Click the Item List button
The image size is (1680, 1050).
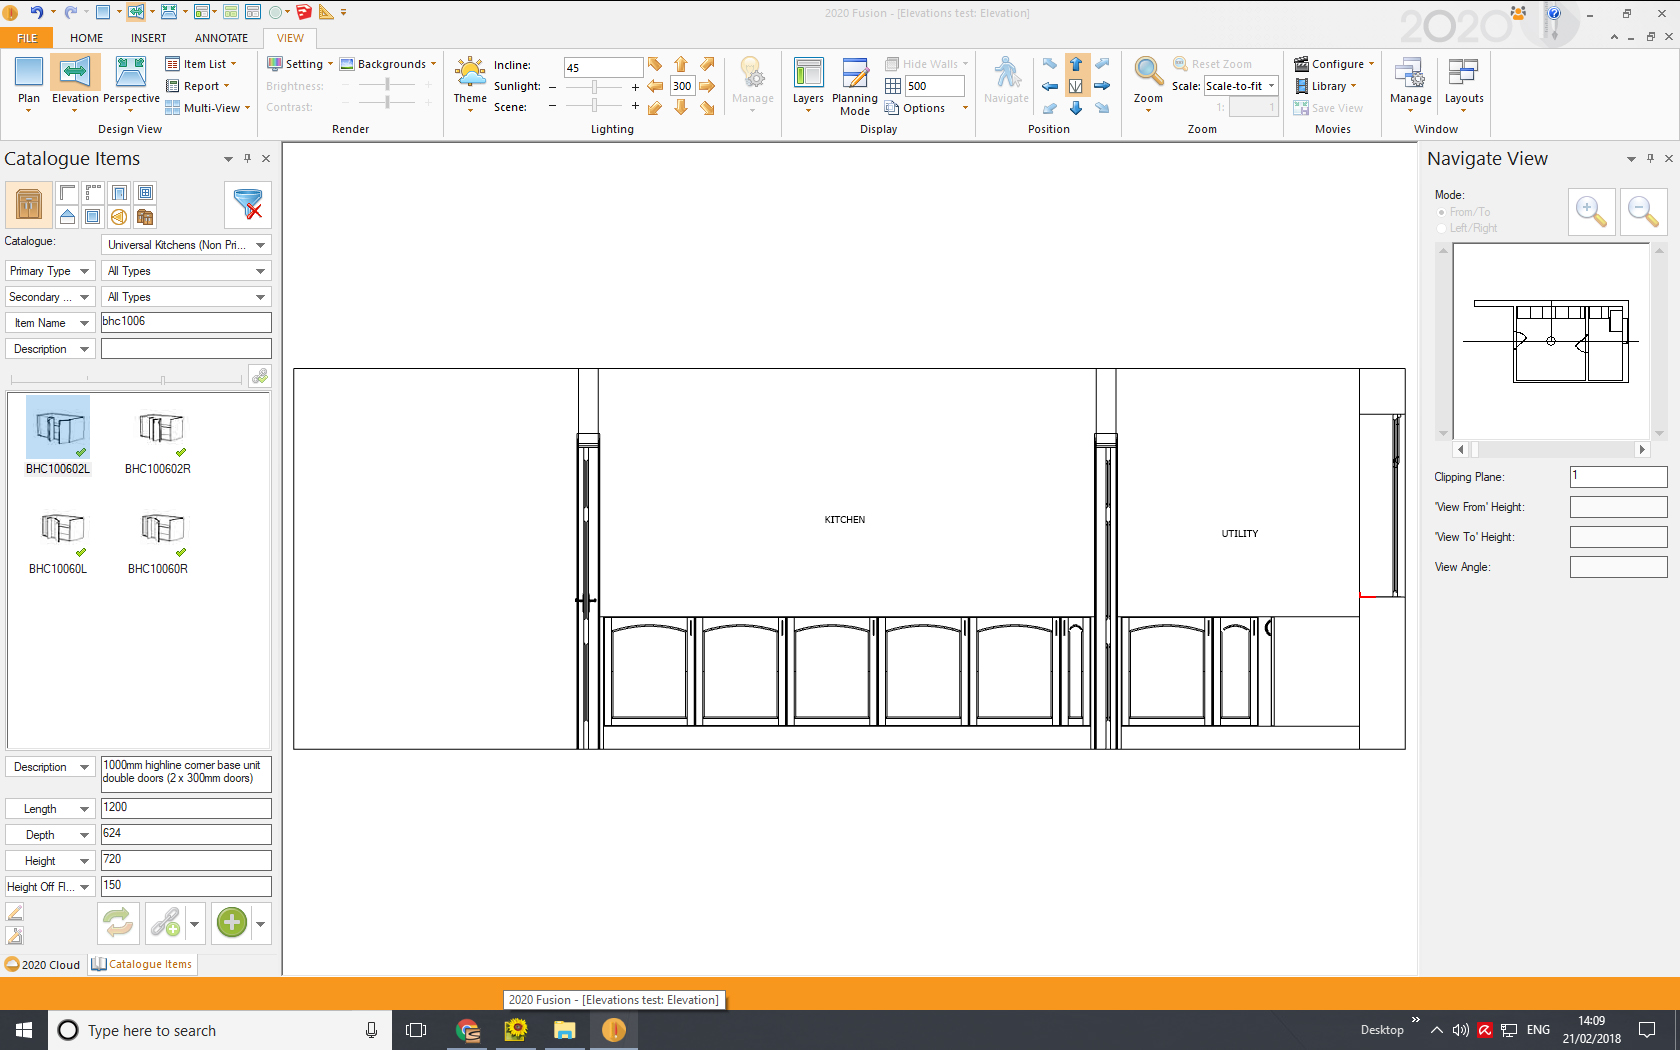pyautogui.click(x=200, y=64)
